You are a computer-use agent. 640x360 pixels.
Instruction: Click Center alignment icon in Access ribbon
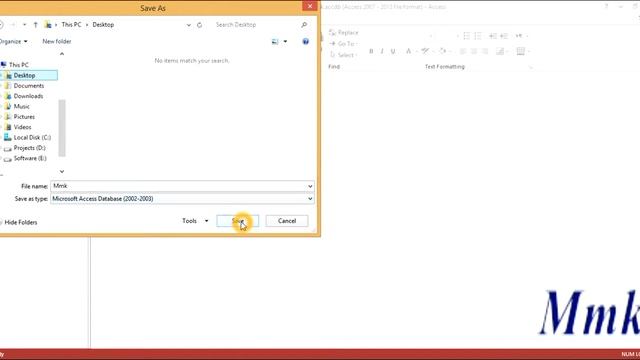474,51
